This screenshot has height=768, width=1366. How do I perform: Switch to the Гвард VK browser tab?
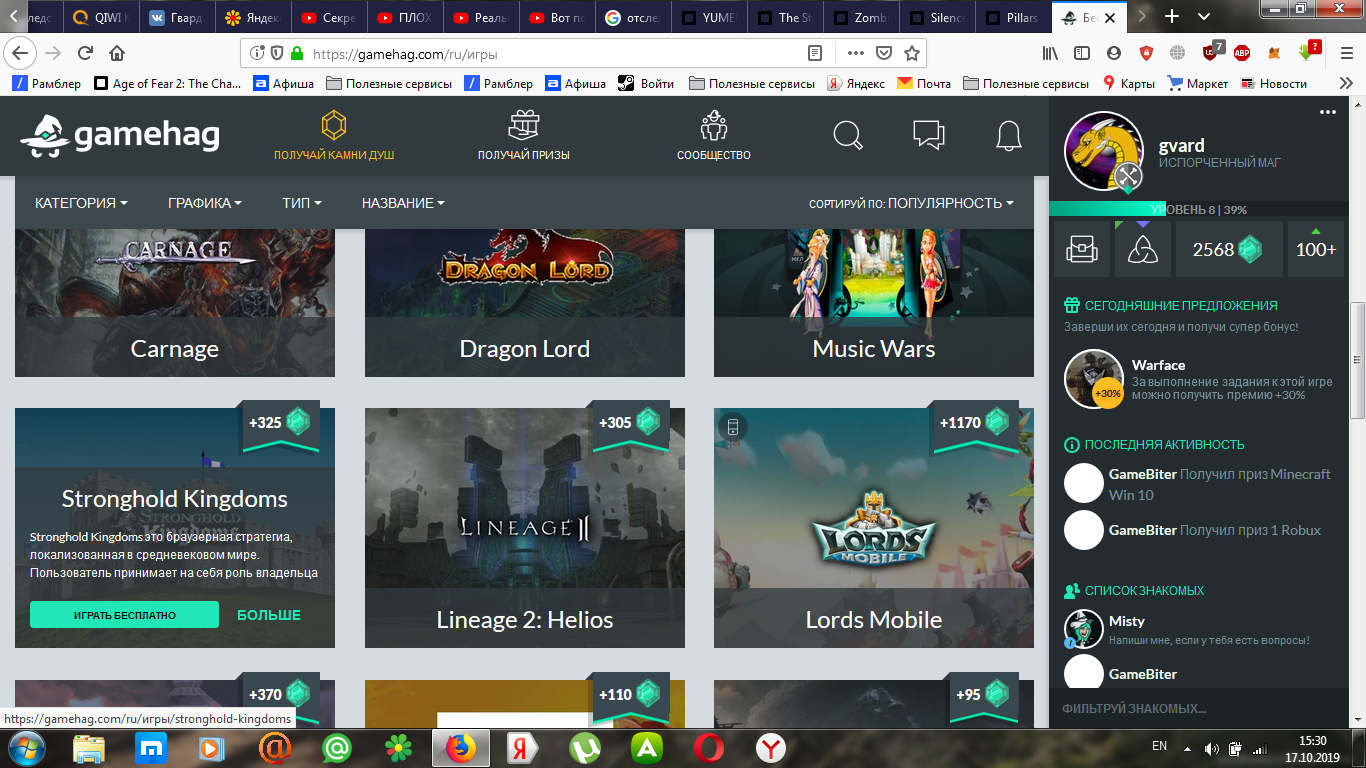[177, 17]
